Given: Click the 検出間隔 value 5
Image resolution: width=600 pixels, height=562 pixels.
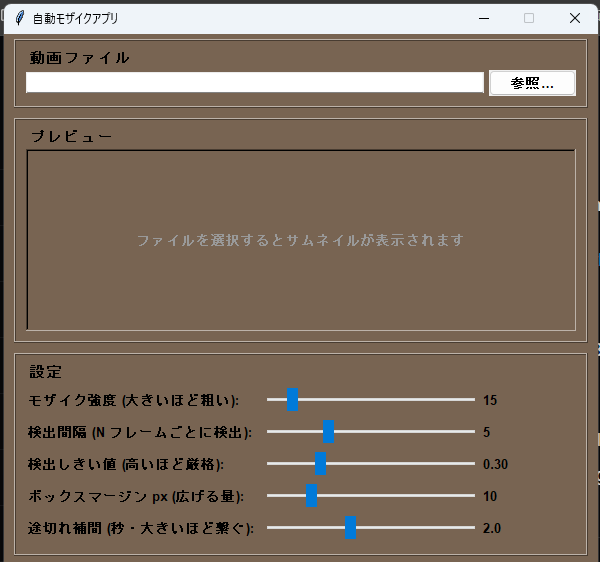Looking at the screenshot, I should point(486,432).
